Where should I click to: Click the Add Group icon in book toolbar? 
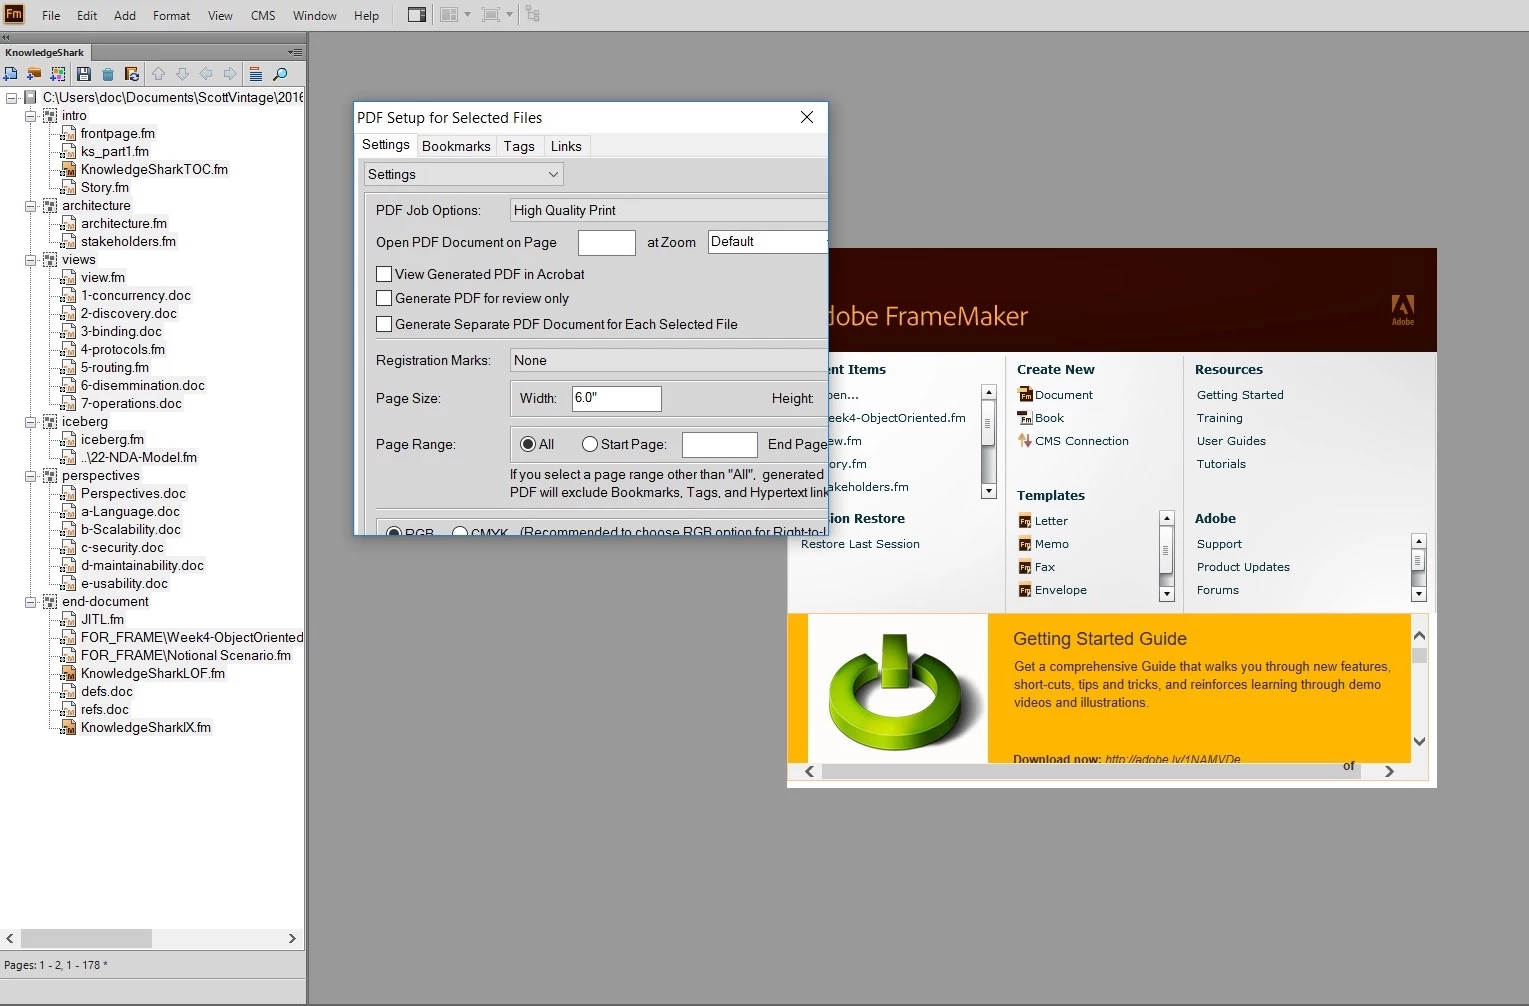pos(58,74)
